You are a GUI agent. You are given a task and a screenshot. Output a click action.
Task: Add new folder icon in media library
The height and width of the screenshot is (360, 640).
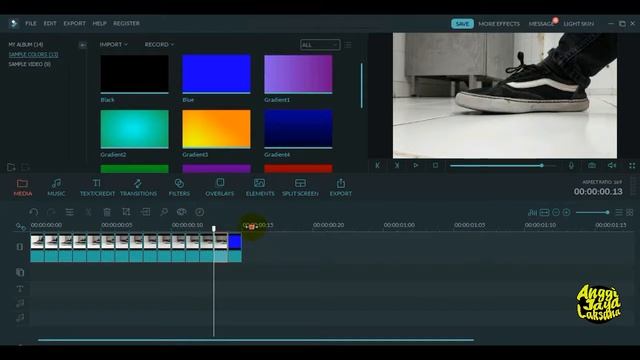pyautogui.click(x=11, y=167)
